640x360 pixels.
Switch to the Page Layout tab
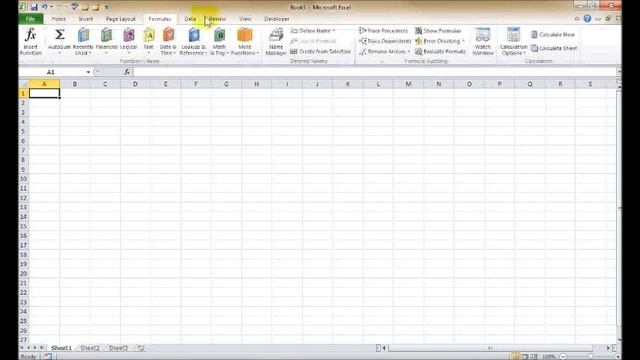click(x=120, y=19)
